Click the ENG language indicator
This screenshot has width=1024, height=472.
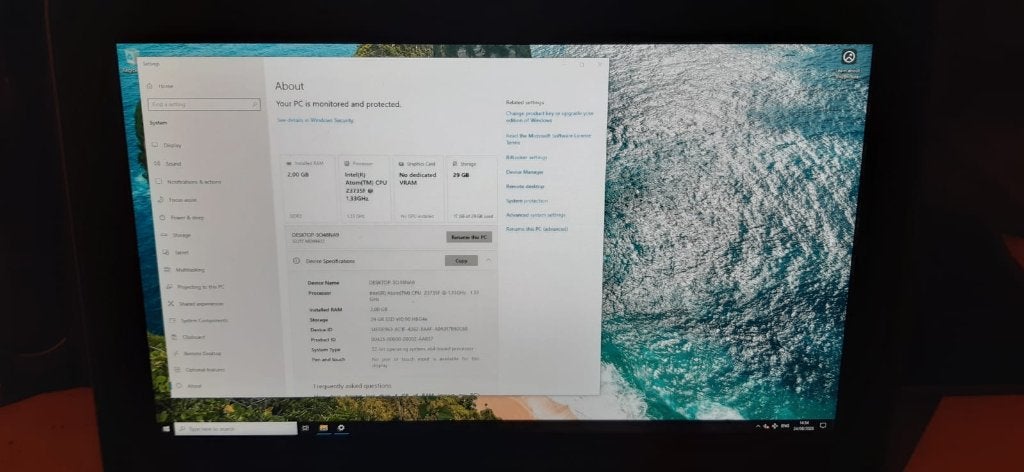click(785, 426)
